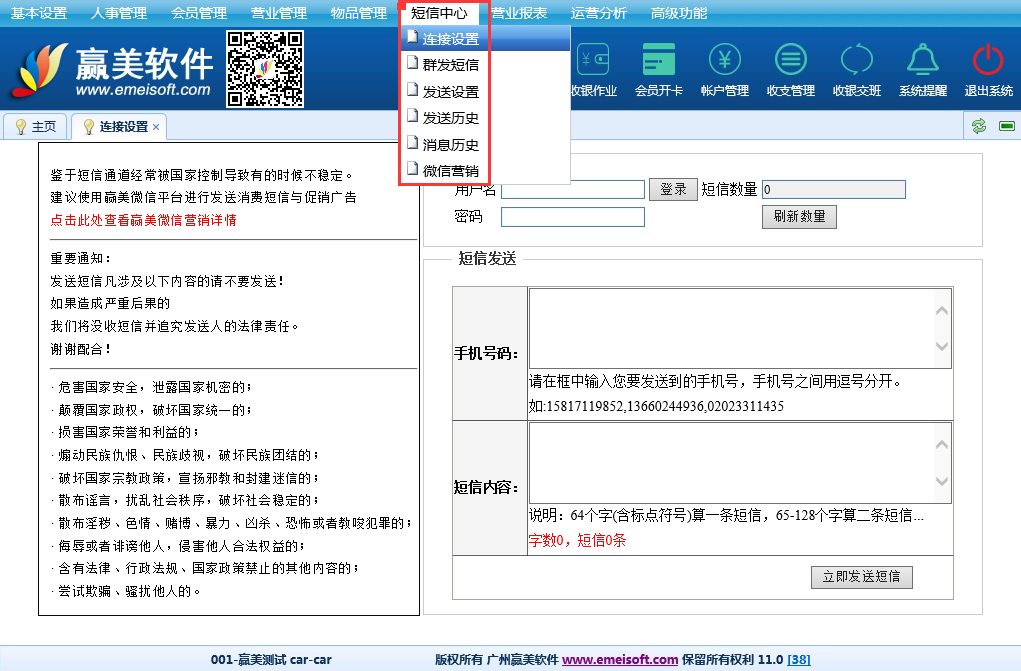Choose 群发短信 from the open menu

coord(450,66)
